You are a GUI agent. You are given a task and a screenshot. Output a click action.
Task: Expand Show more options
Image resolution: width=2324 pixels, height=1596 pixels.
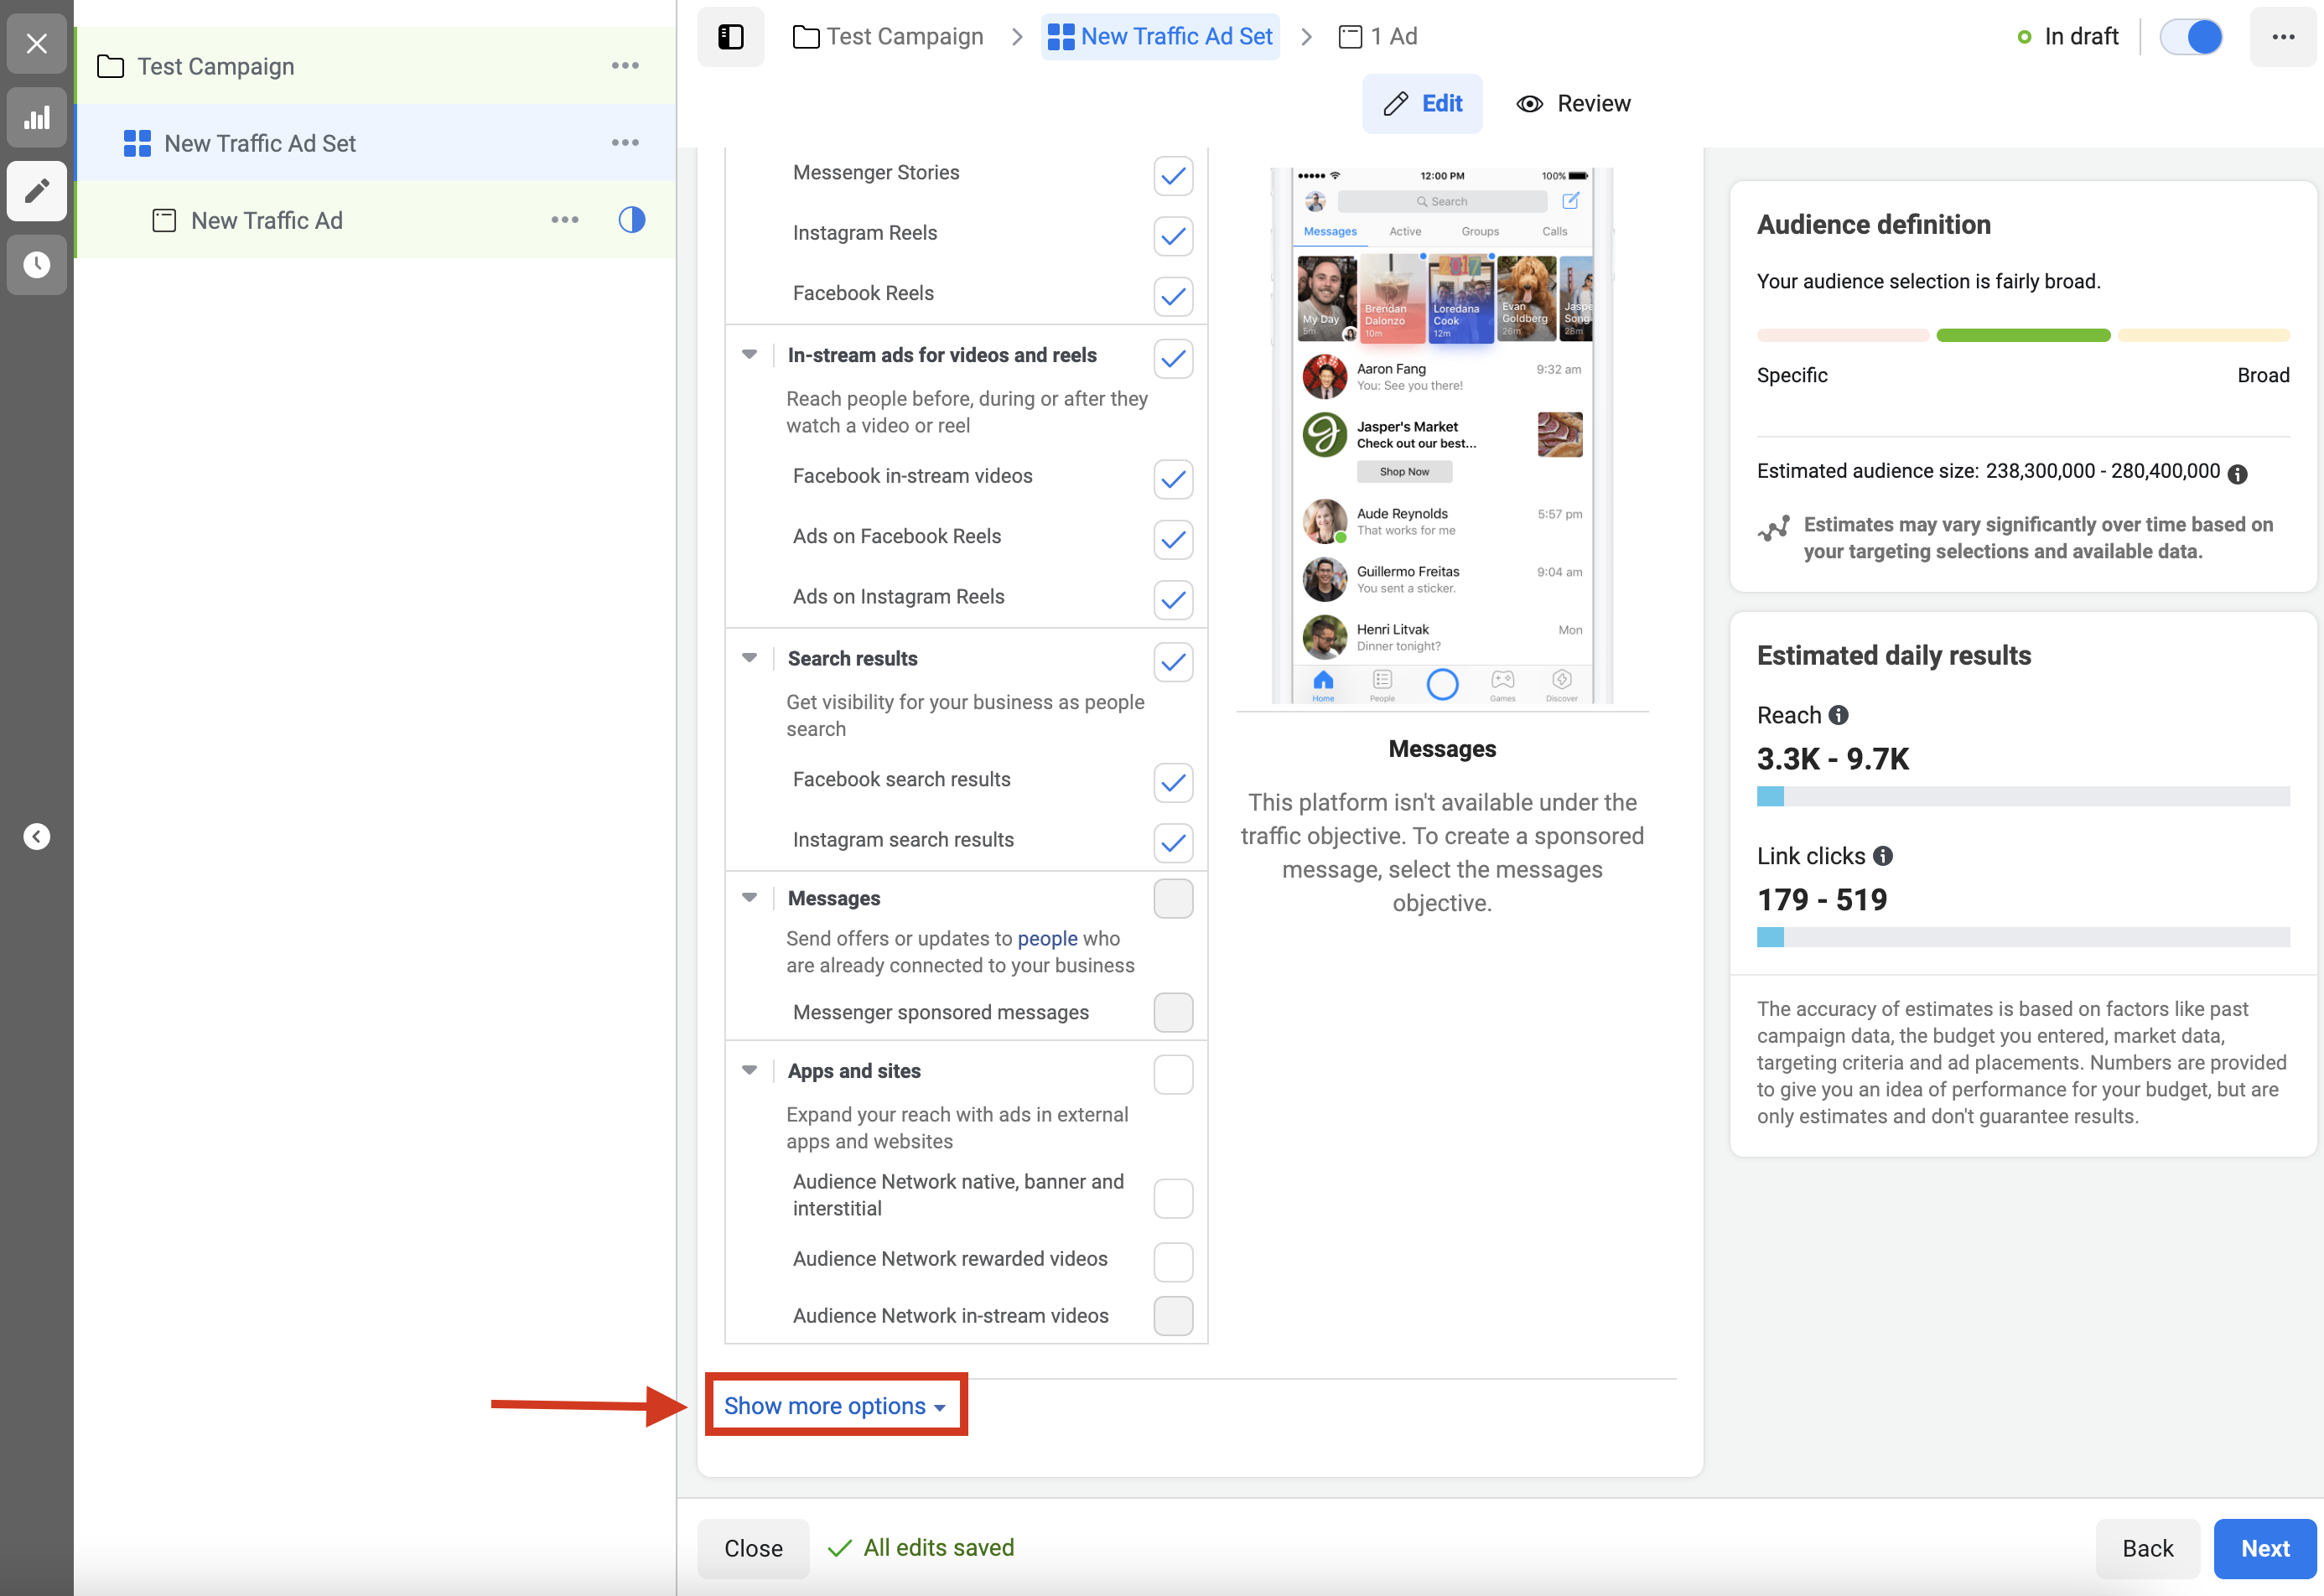(x=835, y=1405)
